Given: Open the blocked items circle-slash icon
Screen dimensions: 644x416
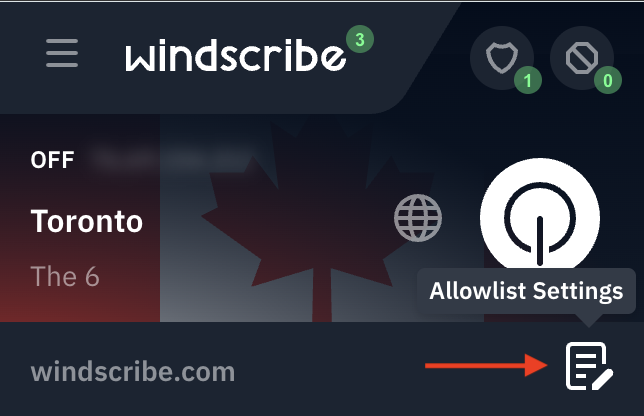Looking at the screenshot, I should (582, 58).
